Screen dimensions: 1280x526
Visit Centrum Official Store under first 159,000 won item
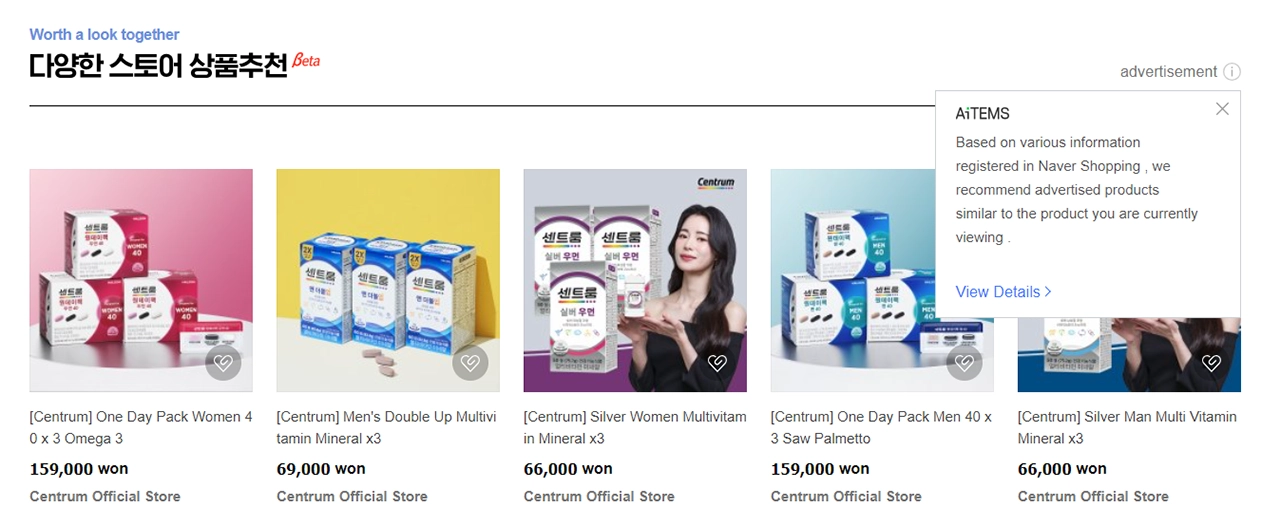105,497
